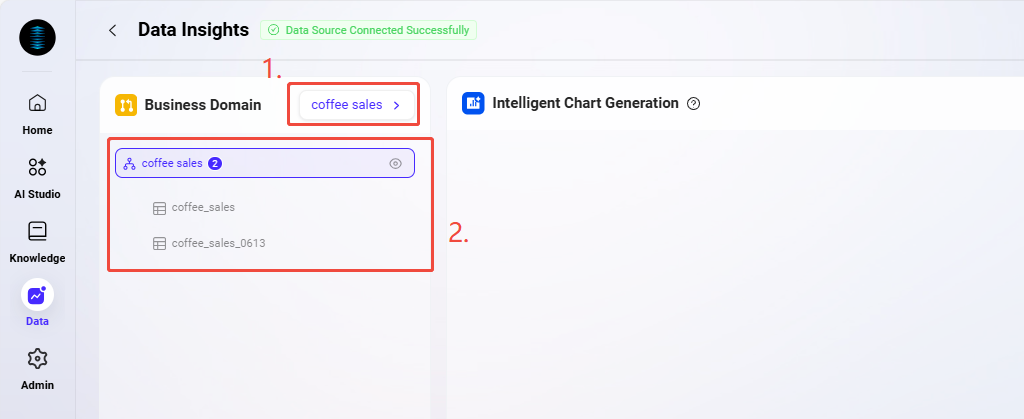Open the Admin settings gear
This screenshot has width=1024, height=419.
37,359
